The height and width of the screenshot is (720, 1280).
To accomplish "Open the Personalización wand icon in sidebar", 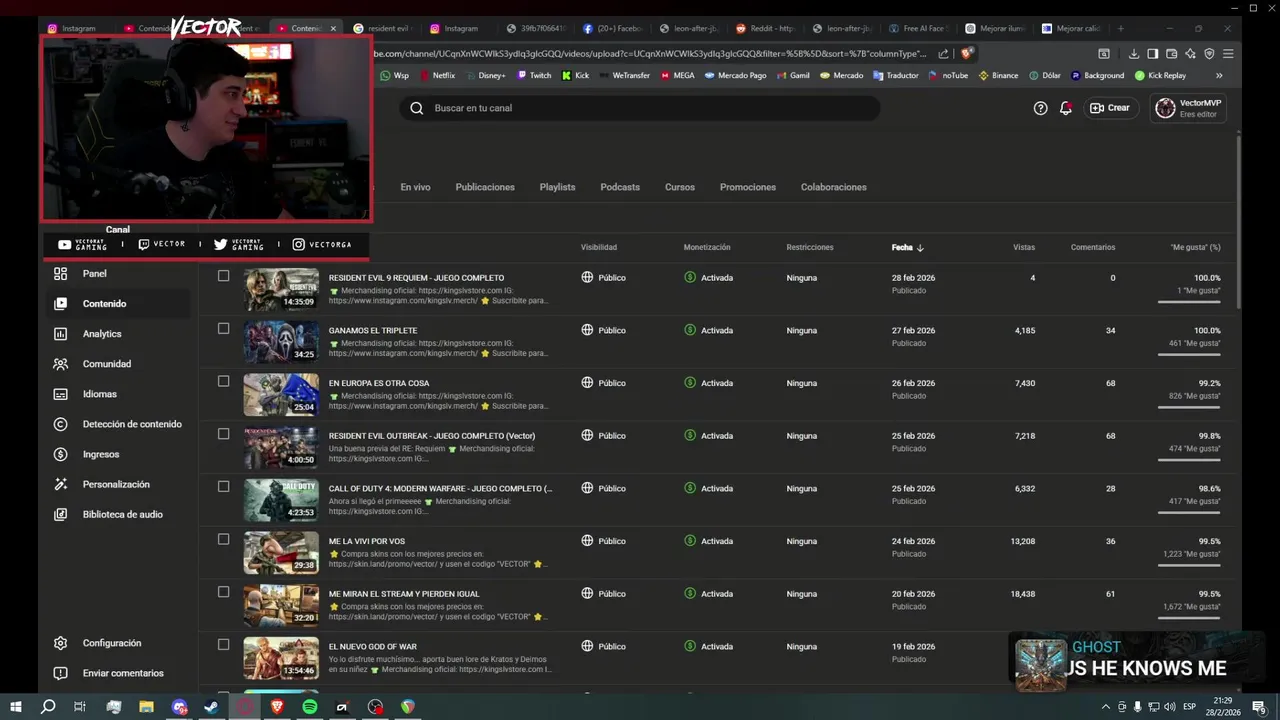I will 61,484.
